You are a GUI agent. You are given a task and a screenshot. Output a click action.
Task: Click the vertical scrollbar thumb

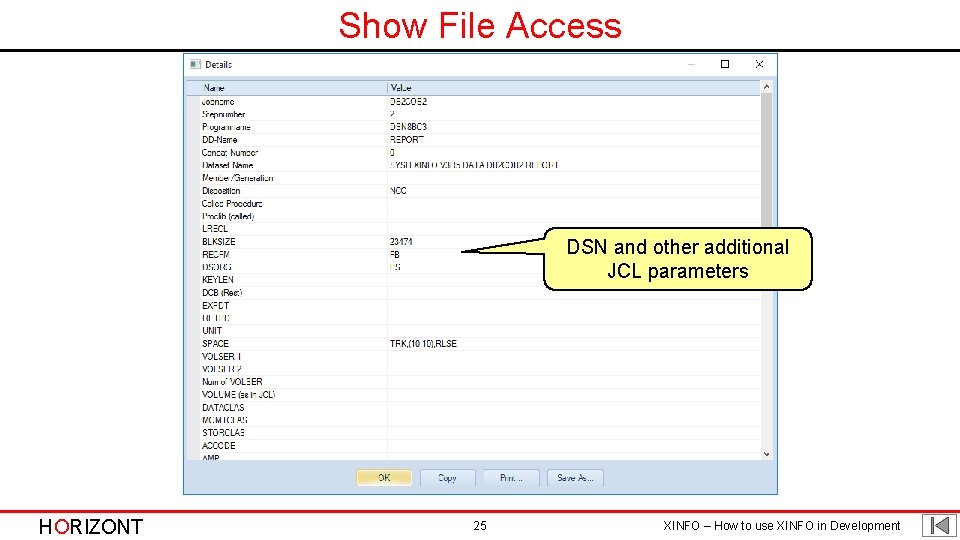tap(767, 162)
